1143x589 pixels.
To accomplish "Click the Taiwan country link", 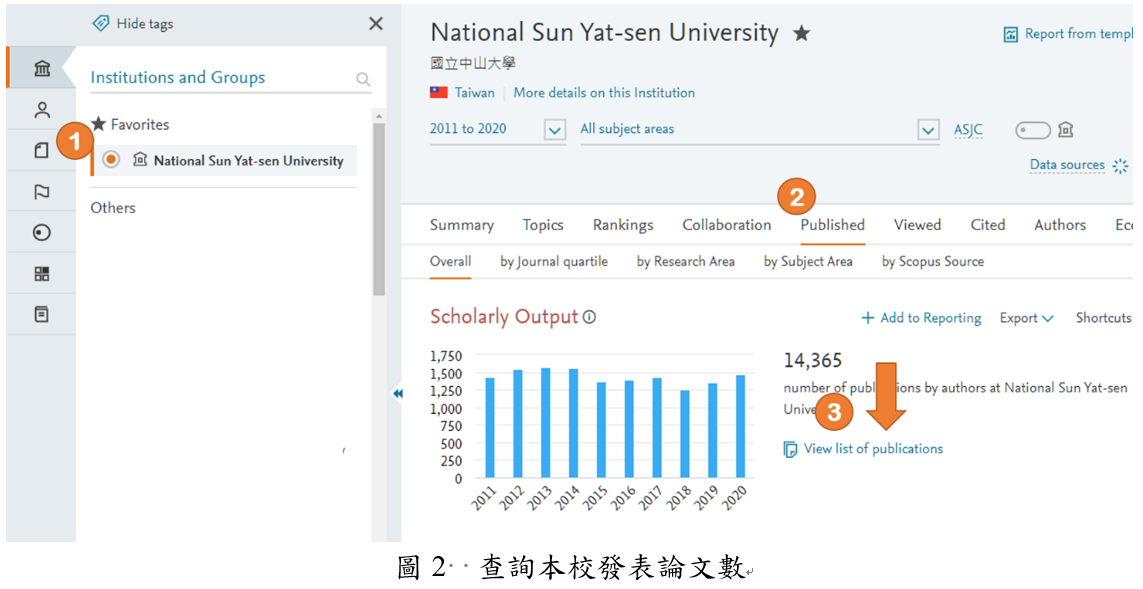I will (475, 93).
